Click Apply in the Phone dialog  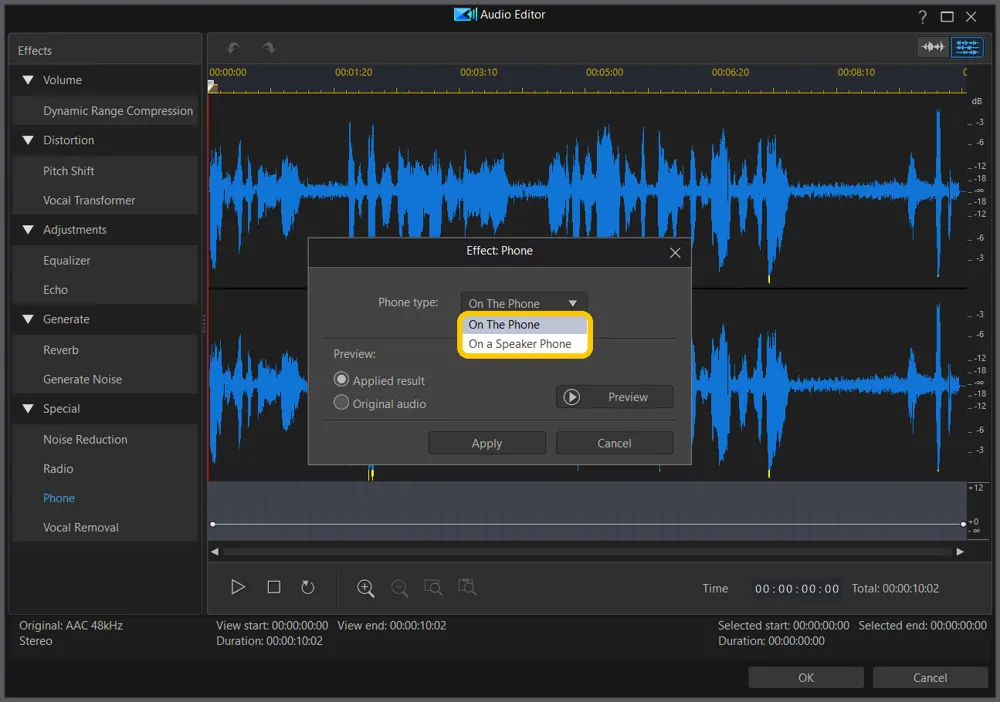point(487,443)
